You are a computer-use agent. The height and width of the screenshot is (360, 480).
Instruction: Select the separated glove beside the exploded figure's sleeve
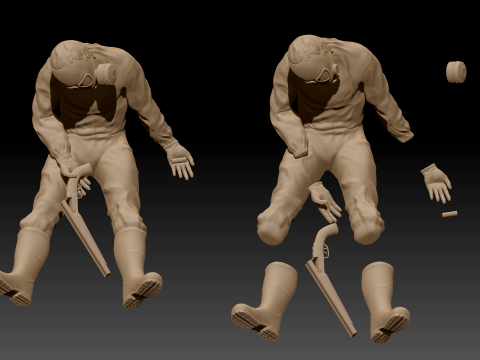pos(437,183)
